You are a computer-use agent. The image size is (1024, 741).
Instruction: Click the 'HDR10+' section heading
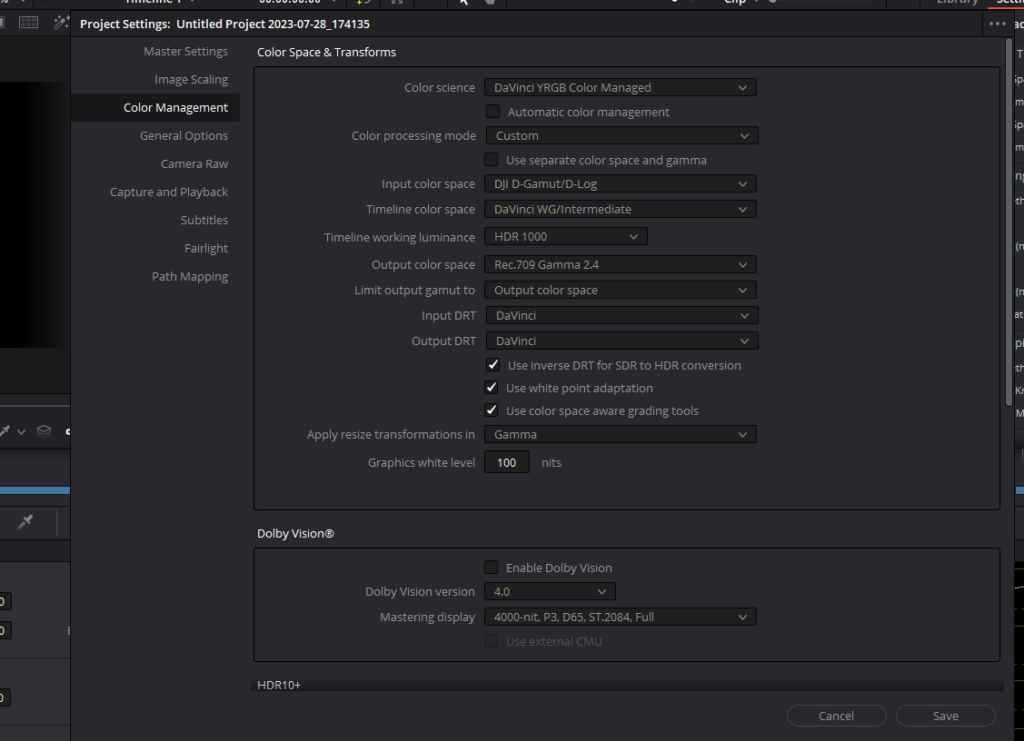[x=279, y=684]
